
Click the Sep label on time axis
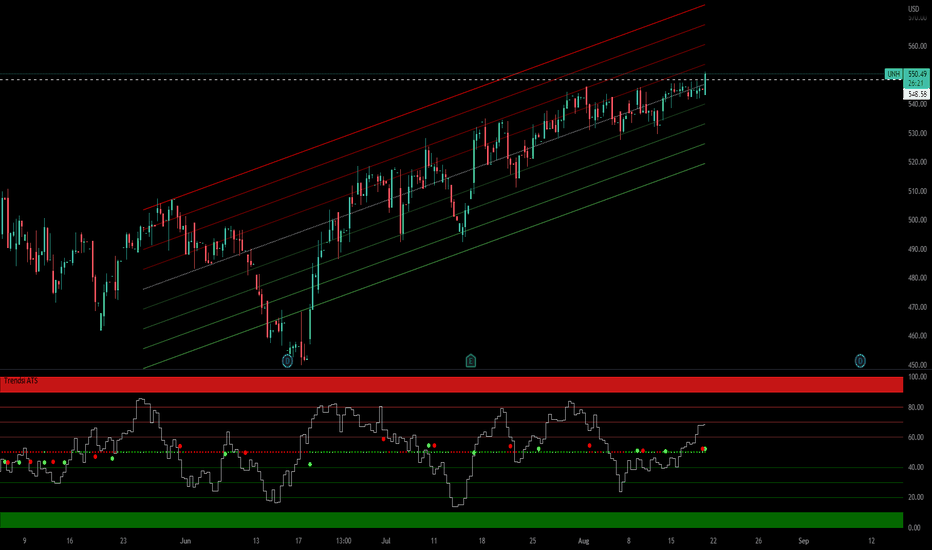coord(804,541)
